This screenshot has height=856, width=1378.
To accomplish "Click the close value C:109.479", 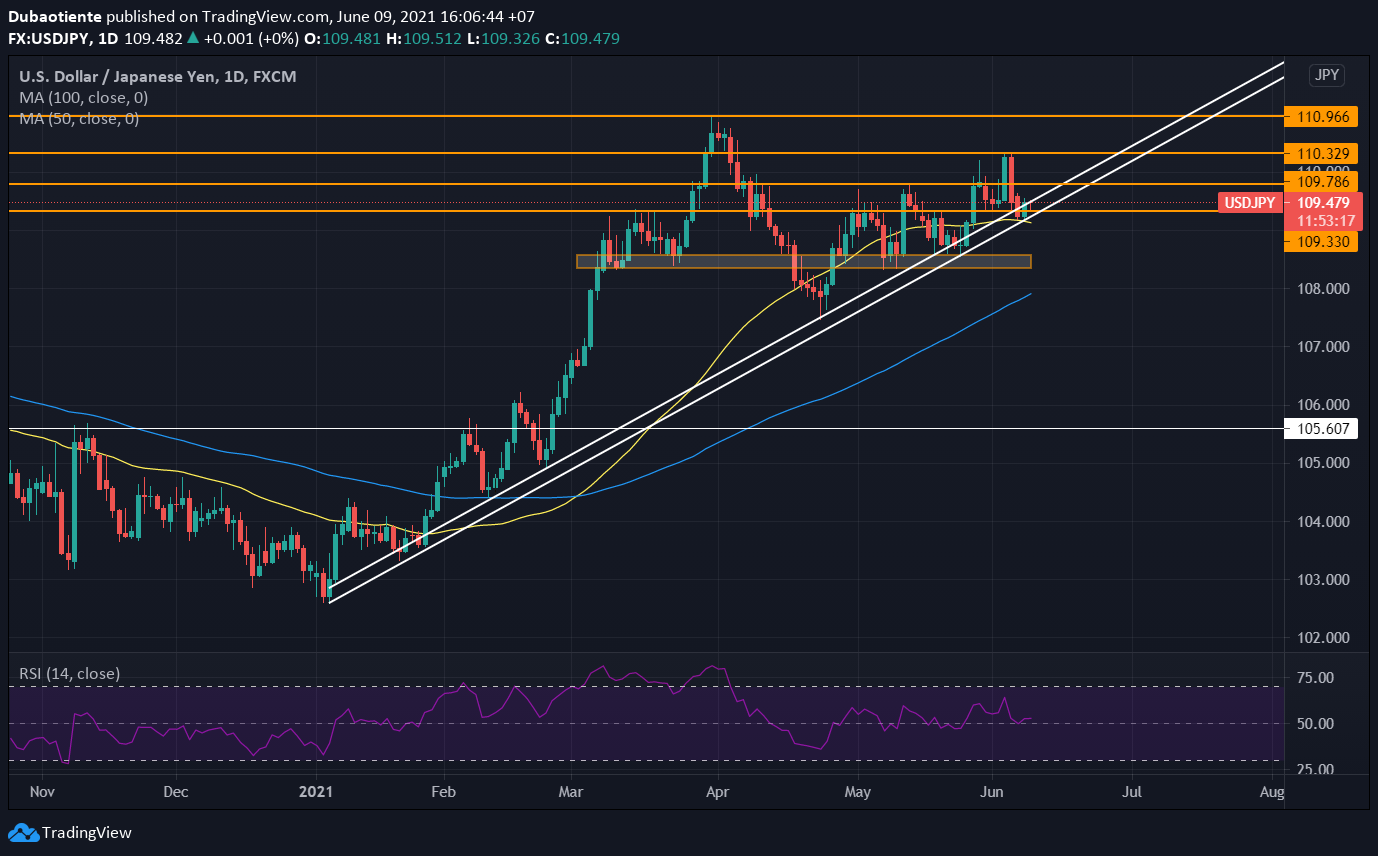I will 583,39.
